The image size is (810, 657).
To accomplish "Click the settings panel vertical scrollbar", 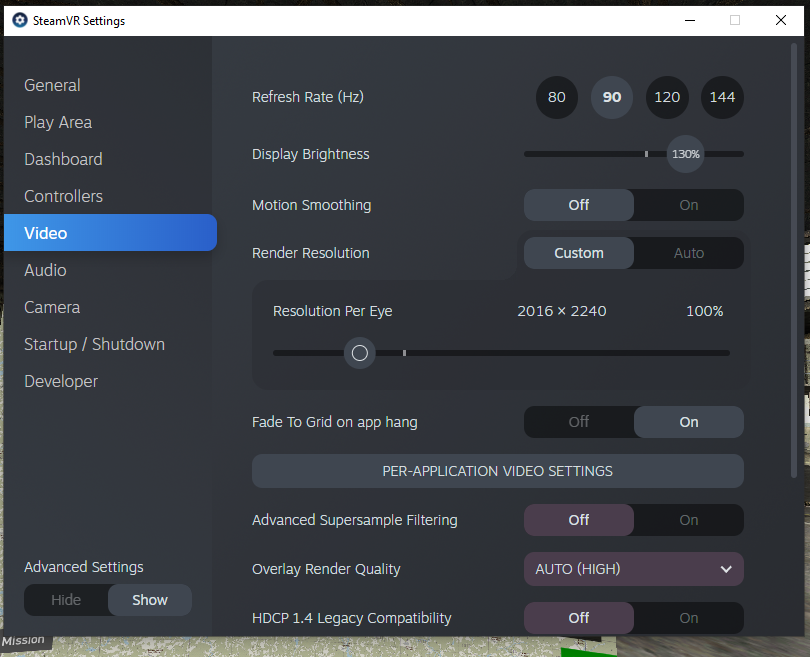I will [794, 261].
